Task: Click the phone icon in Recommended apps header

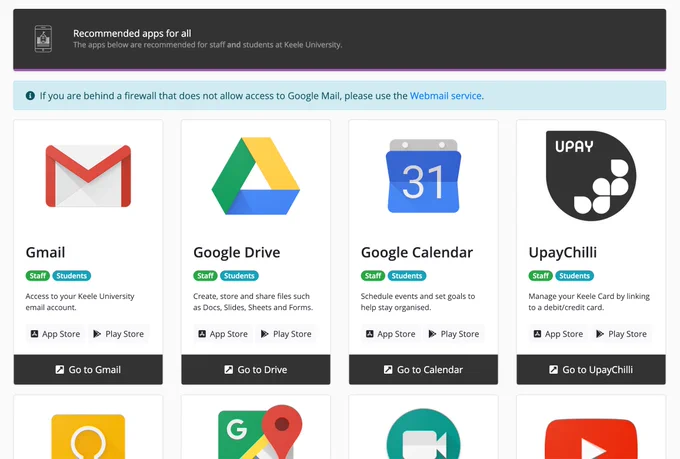Action: pyautogui.click(x=43, y=39)
